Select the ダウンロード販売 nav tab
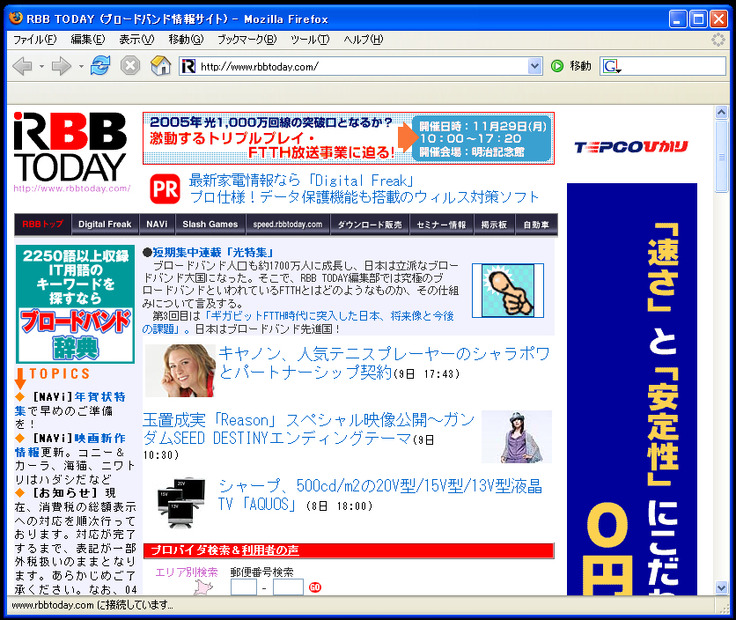Viewport: 736px width, 620px height. [x=370, y=224]
